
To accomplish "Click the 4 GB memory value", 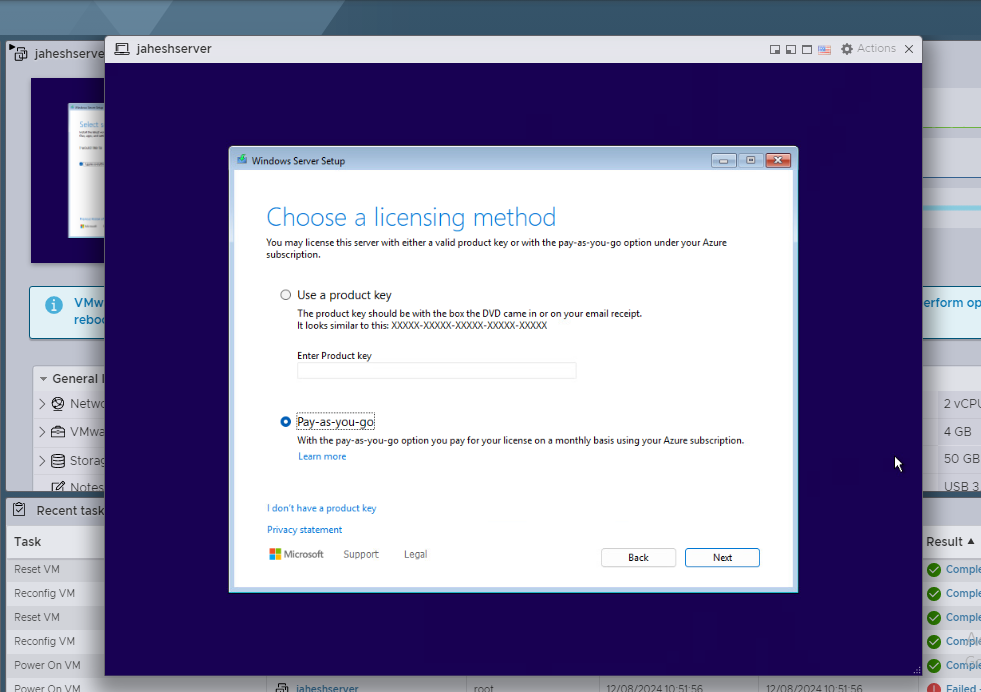I will pos(958,432).
